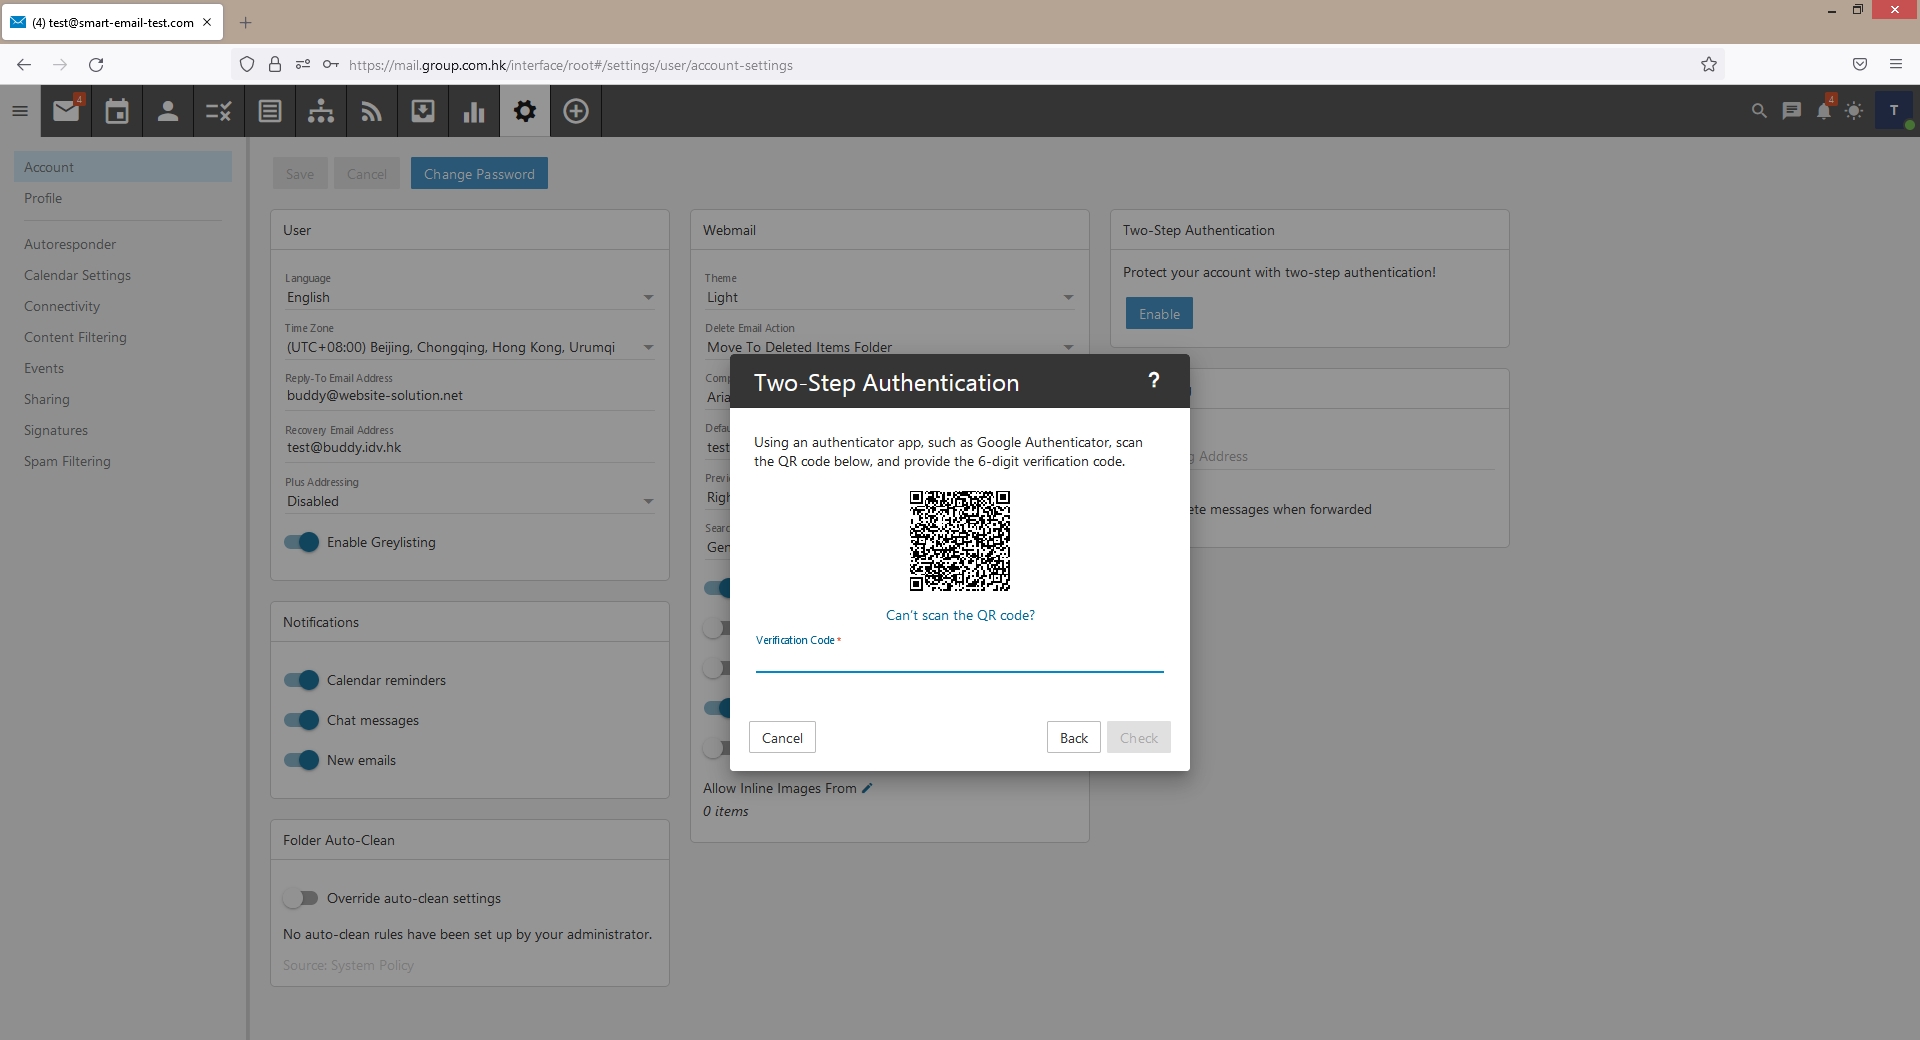This screenshot has height=1040, width=1920.
Task: Open the user avatar T menu
Action: coord(1894,111)
